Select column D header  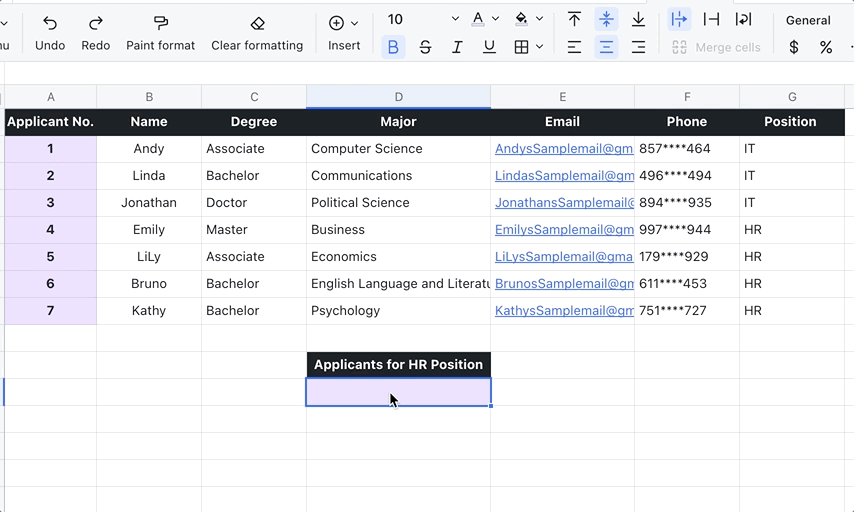point(398,97)
